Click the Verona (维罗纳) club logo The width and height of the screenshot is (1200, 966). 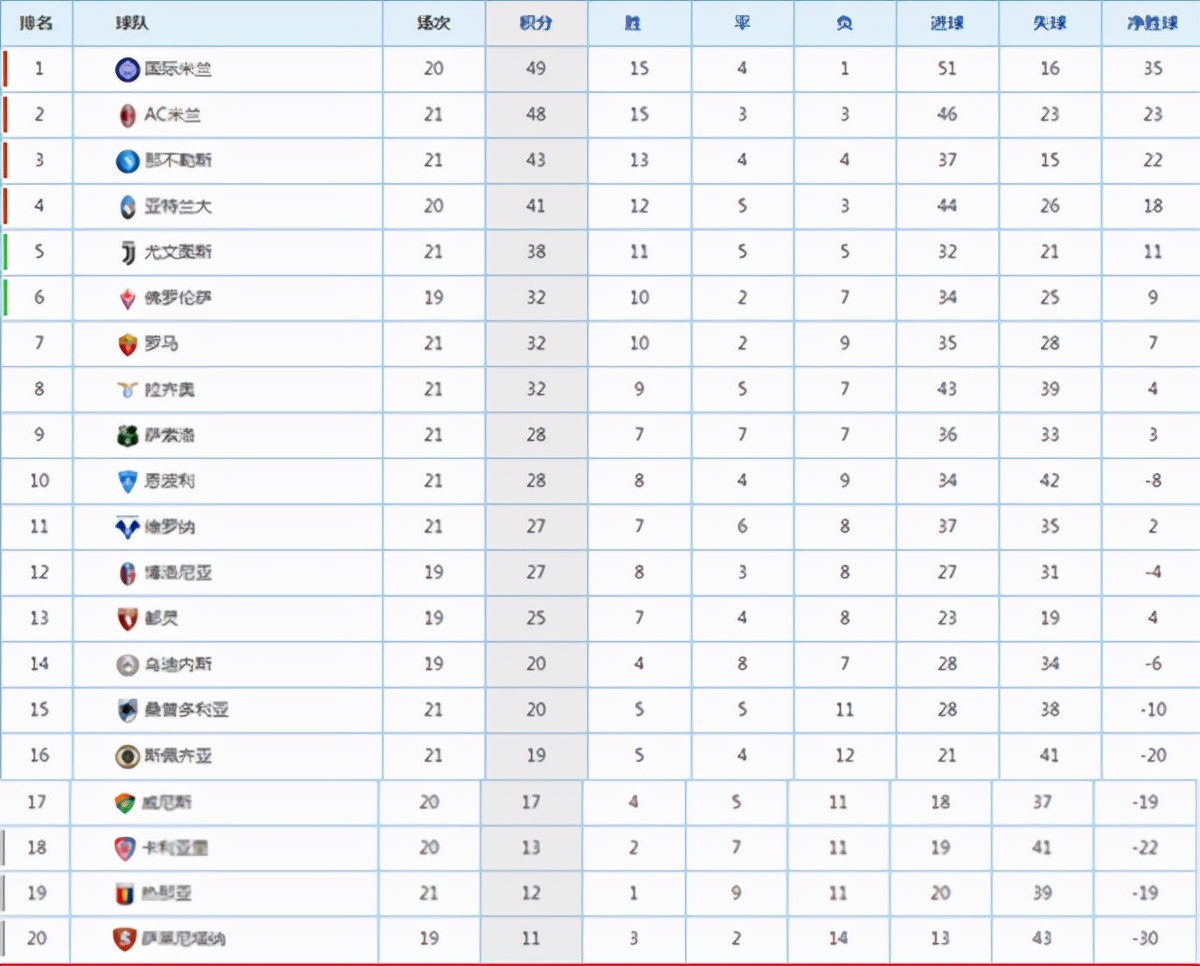point(127,528)
